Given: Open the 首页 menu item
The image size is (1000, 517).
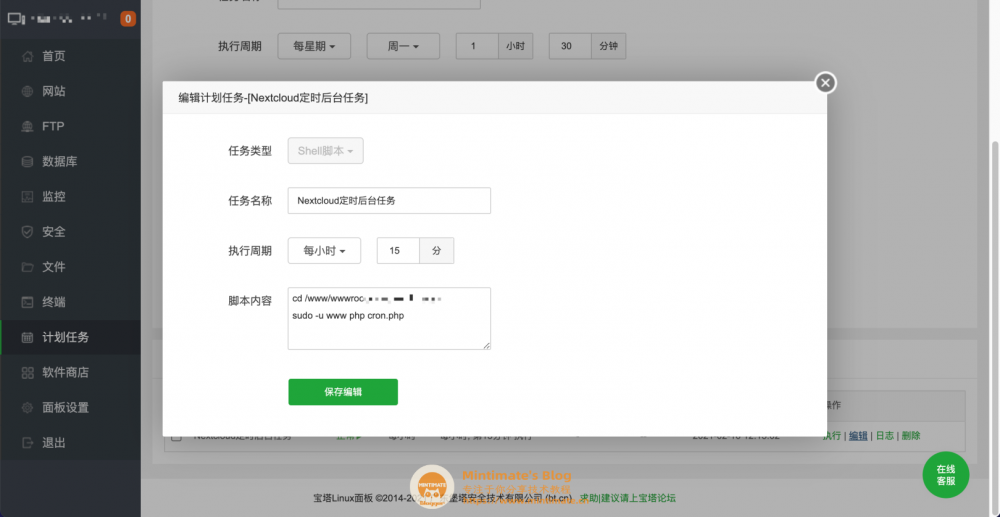Looking at the screenshot, I should (x=54, y=56).
